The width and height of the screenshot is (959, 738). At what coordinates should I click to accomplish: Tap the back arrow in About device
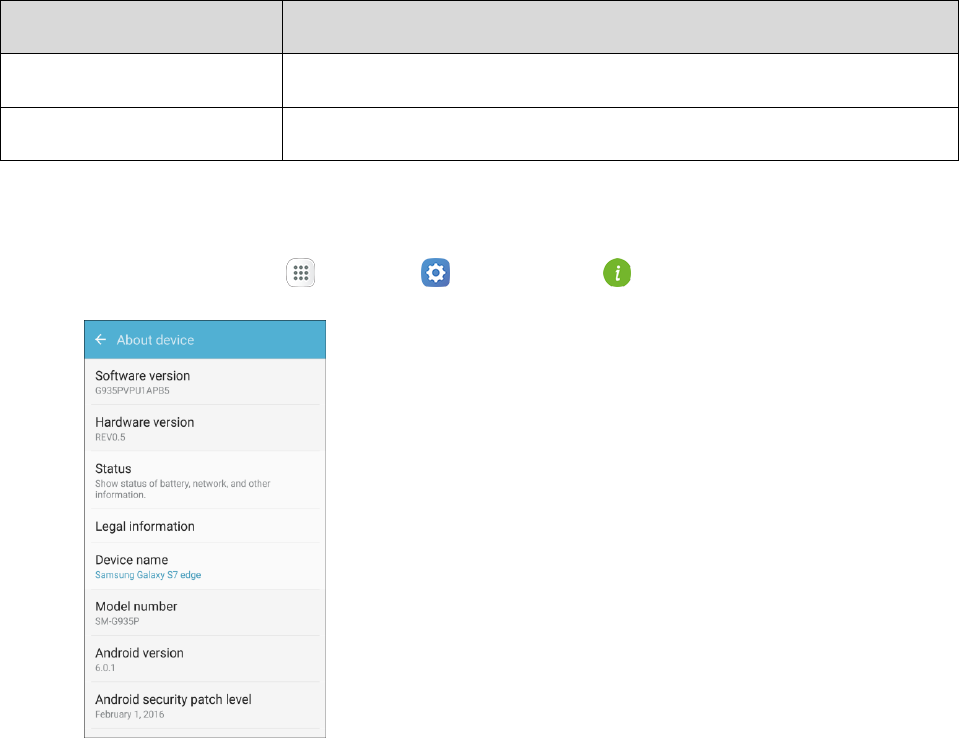point(101,339)
